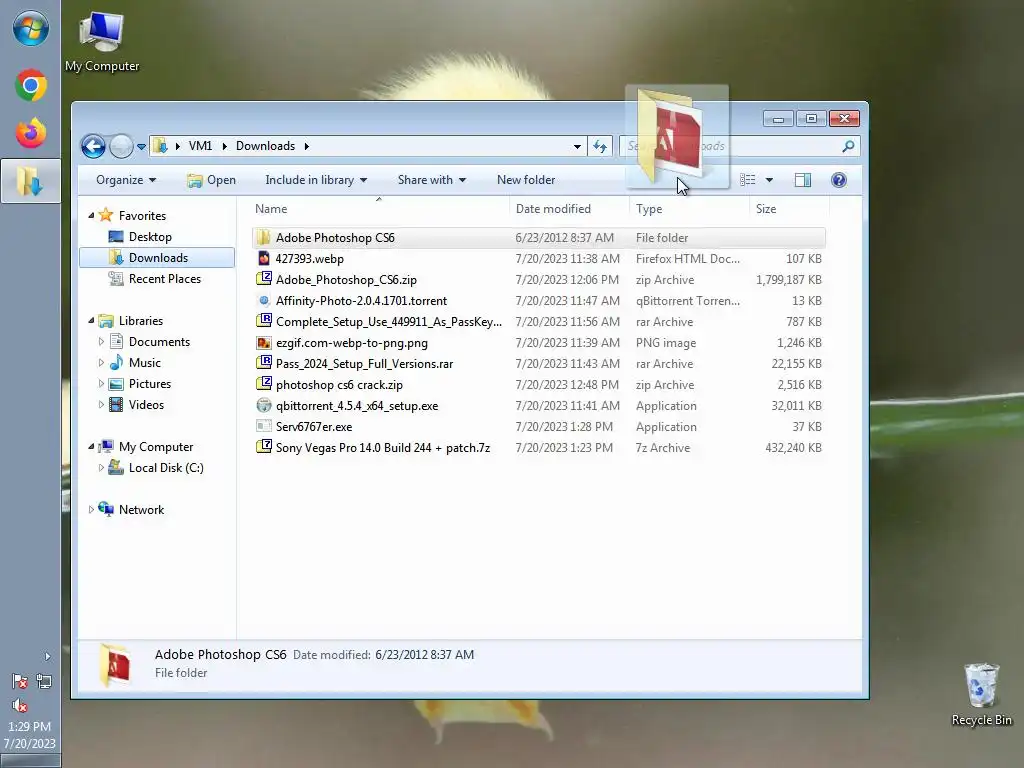Click the network tray icon
The image size is (1024, 768).
[44, 682]
